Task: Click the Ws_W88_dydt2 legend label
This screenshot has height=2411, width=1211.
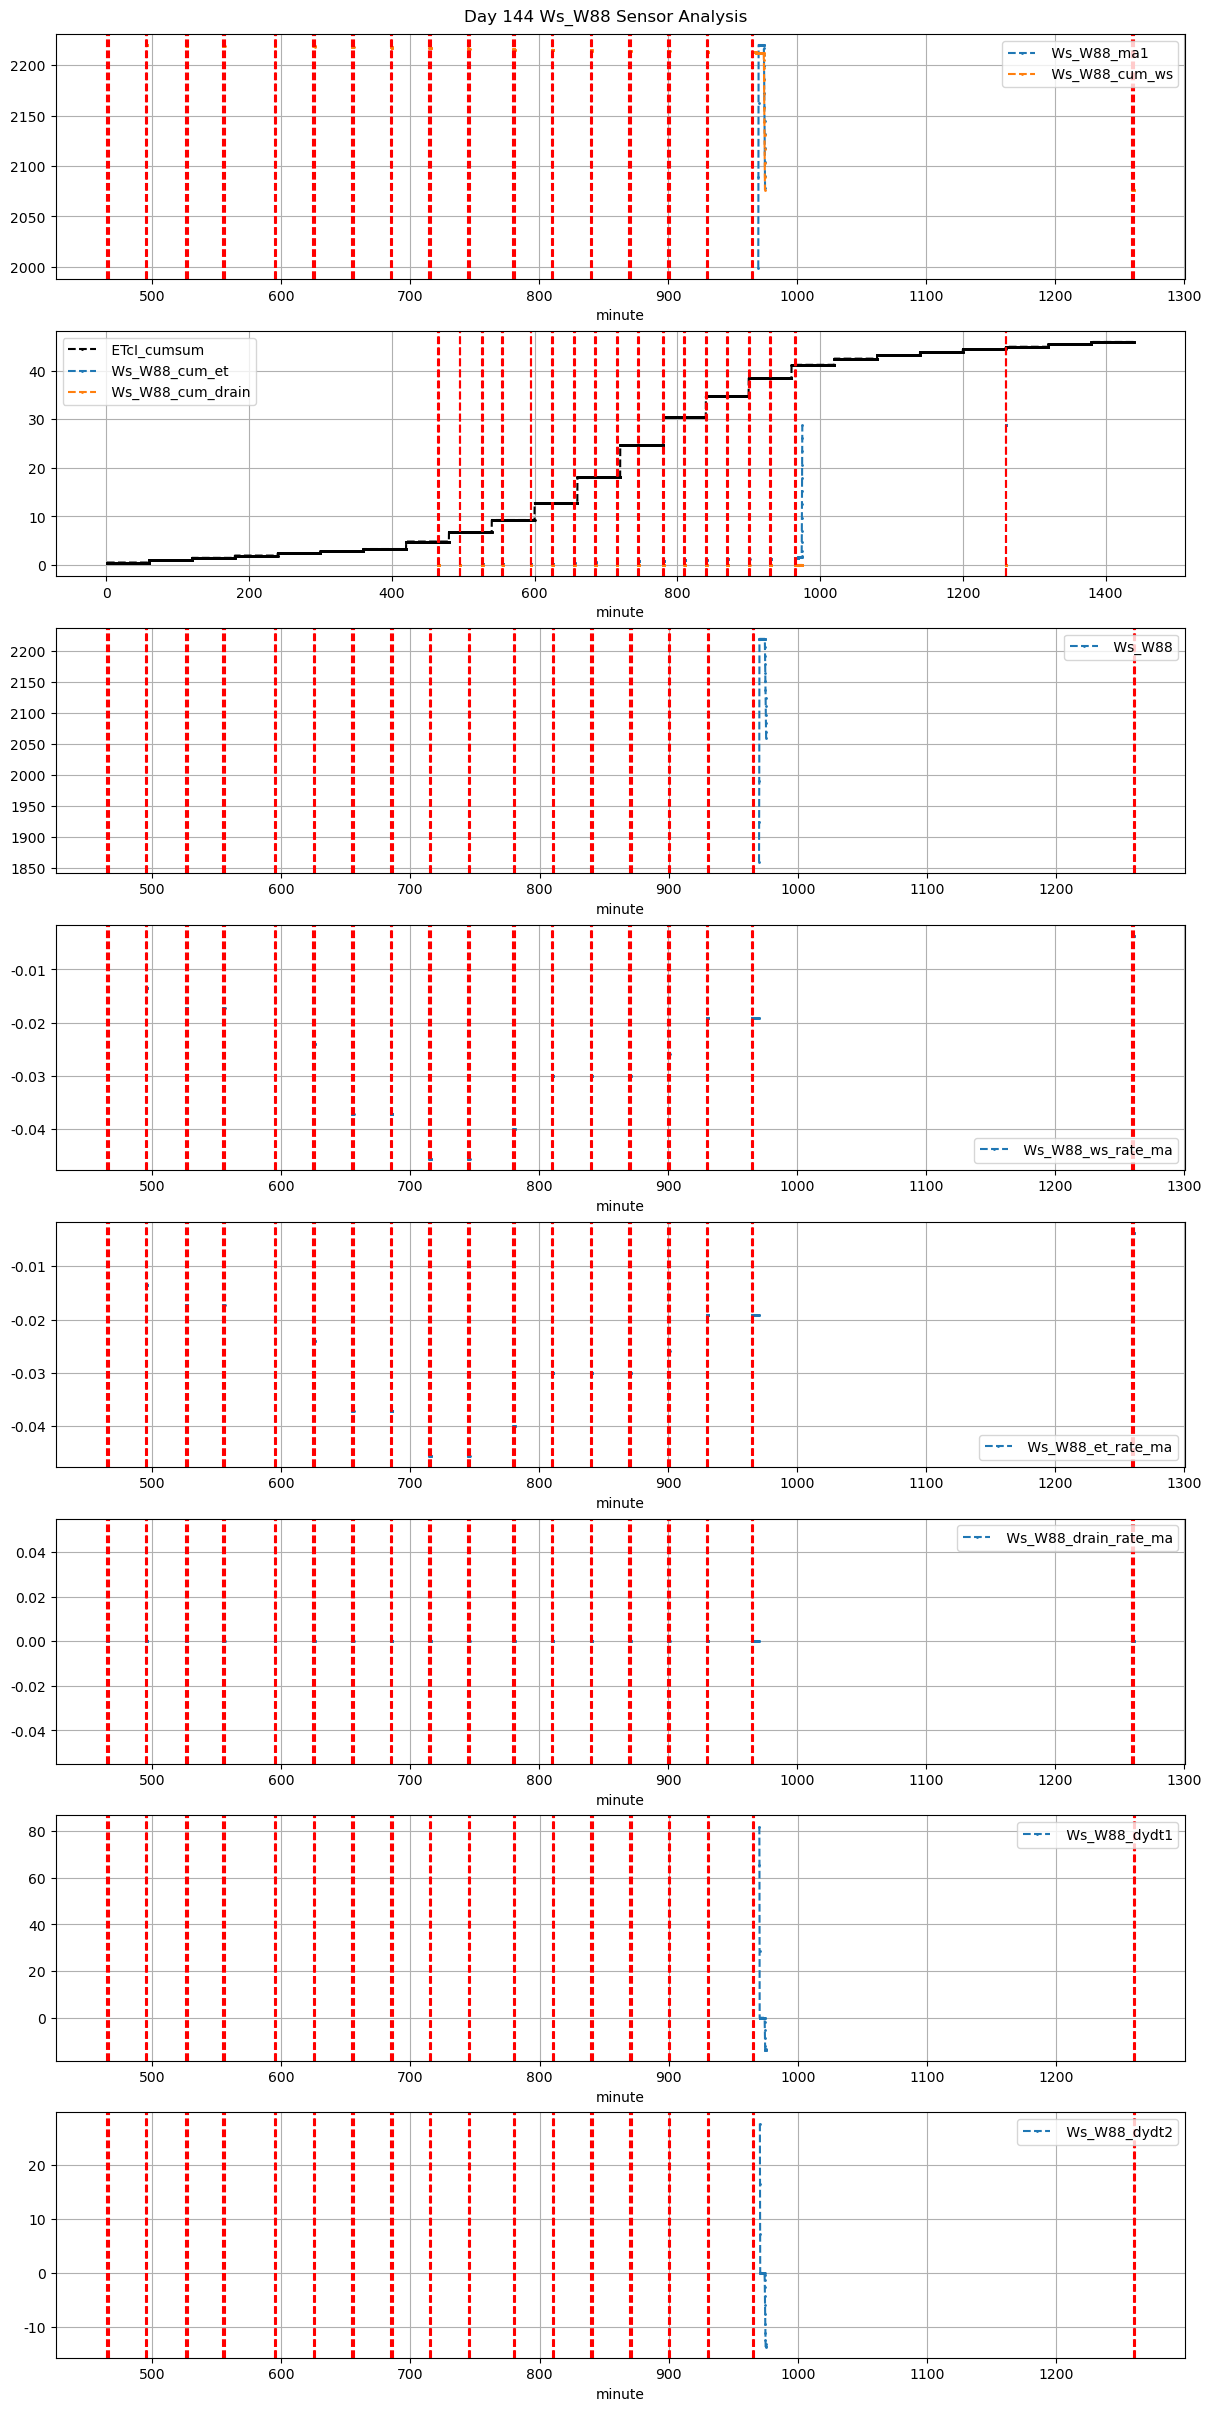Action: pos(1119,2132)
